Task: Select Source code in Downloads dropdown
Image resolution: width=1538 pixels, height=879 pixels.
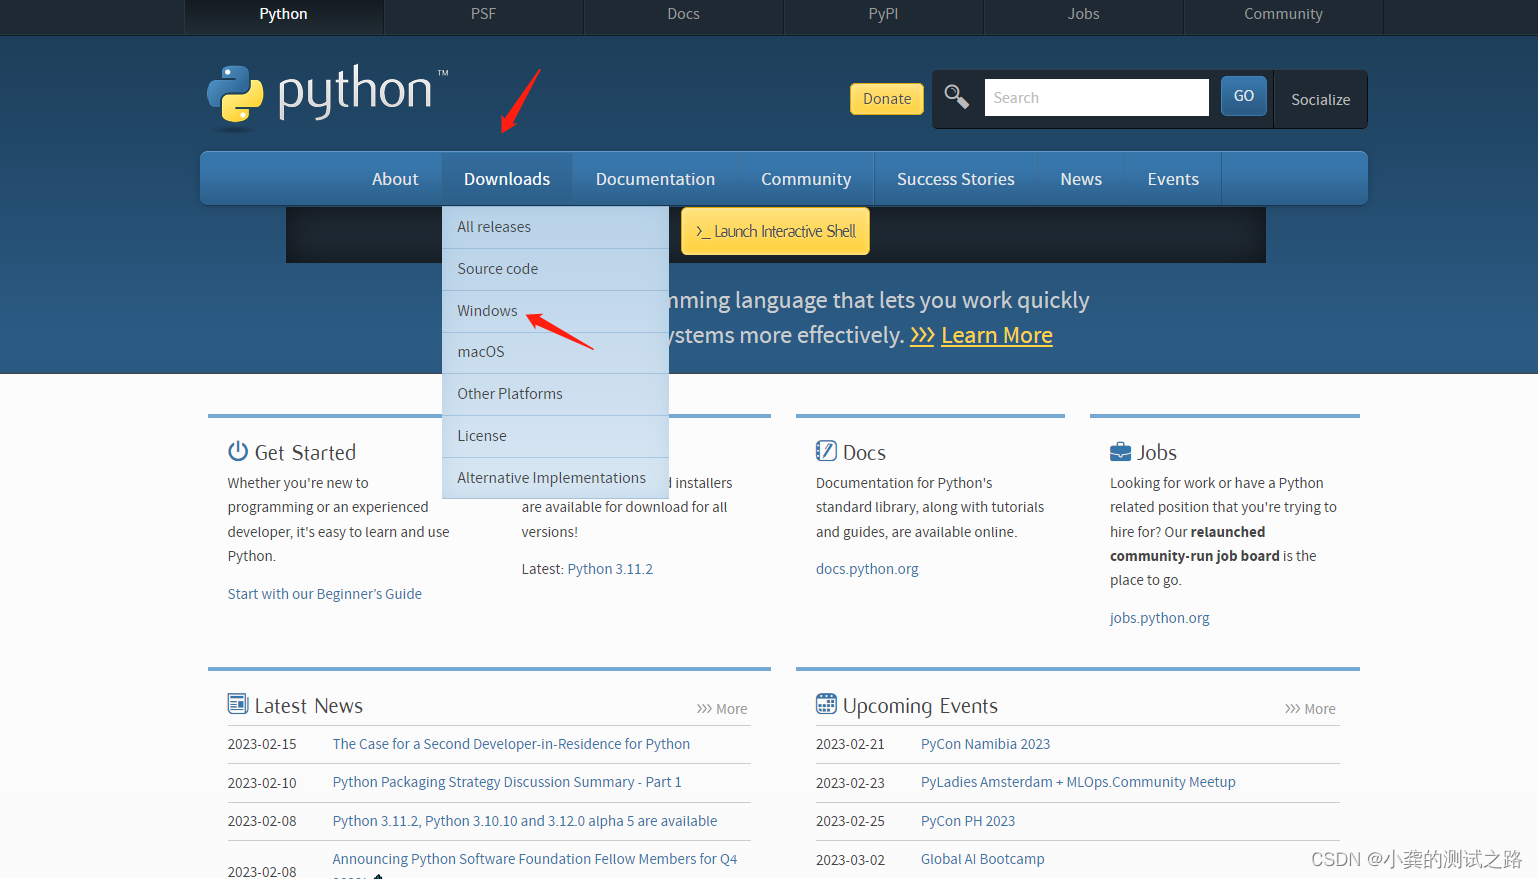Action: point(555,269)
